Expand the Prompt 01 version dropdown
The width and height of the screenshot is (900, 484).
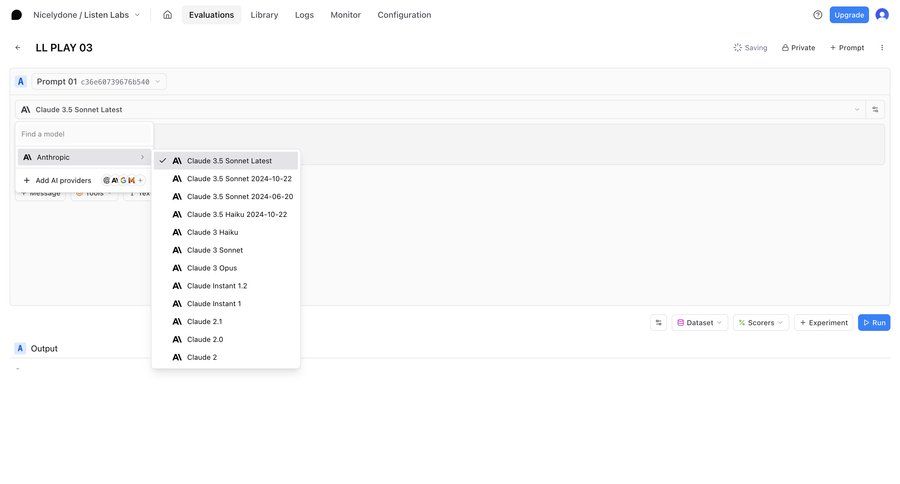tap(99, 82)
